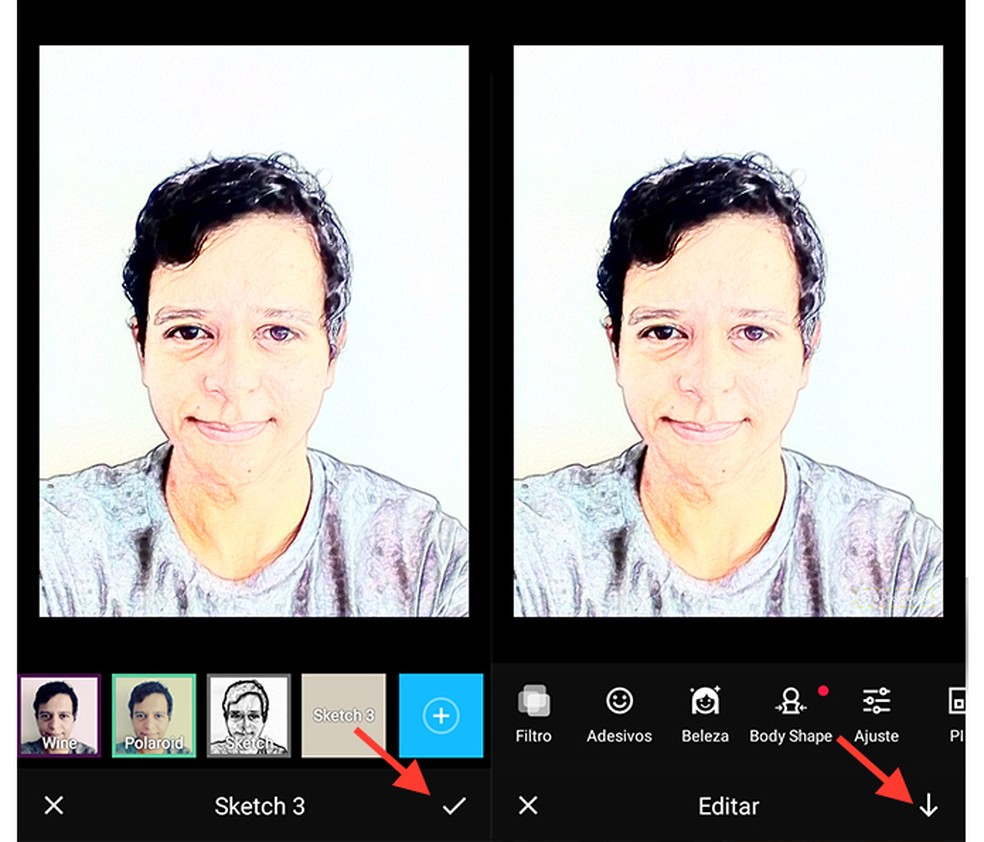984x842 pixels.
Task: Tap the Sketch 3 label in the bottom bar
Action: pos(259,806)
